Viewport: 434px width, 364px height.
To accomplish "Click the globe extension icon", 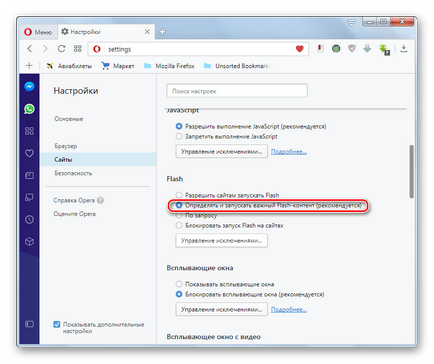I will (x=336, y=49).
